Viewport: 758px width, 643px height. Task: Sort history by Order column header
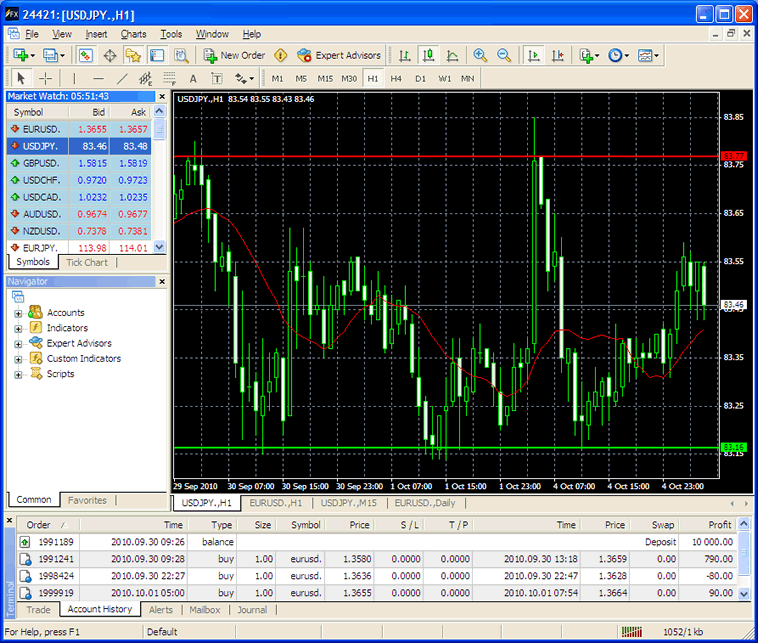47,525
